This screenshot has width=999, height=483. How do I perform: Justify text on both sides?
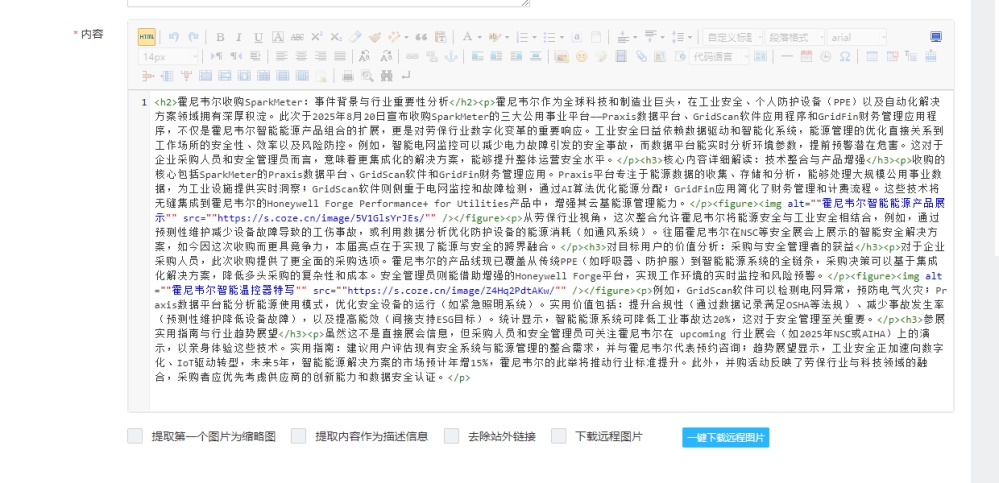pyautogui.click(x=340, y=57)
